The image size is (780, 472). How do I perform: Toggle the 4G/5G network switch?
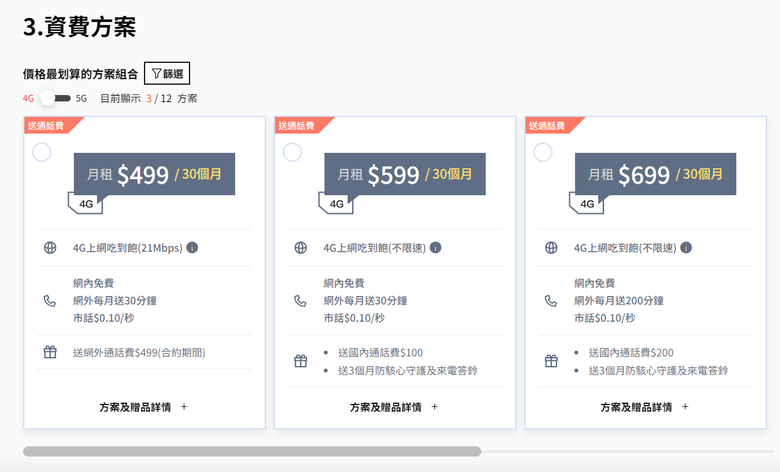click(55, 98)
